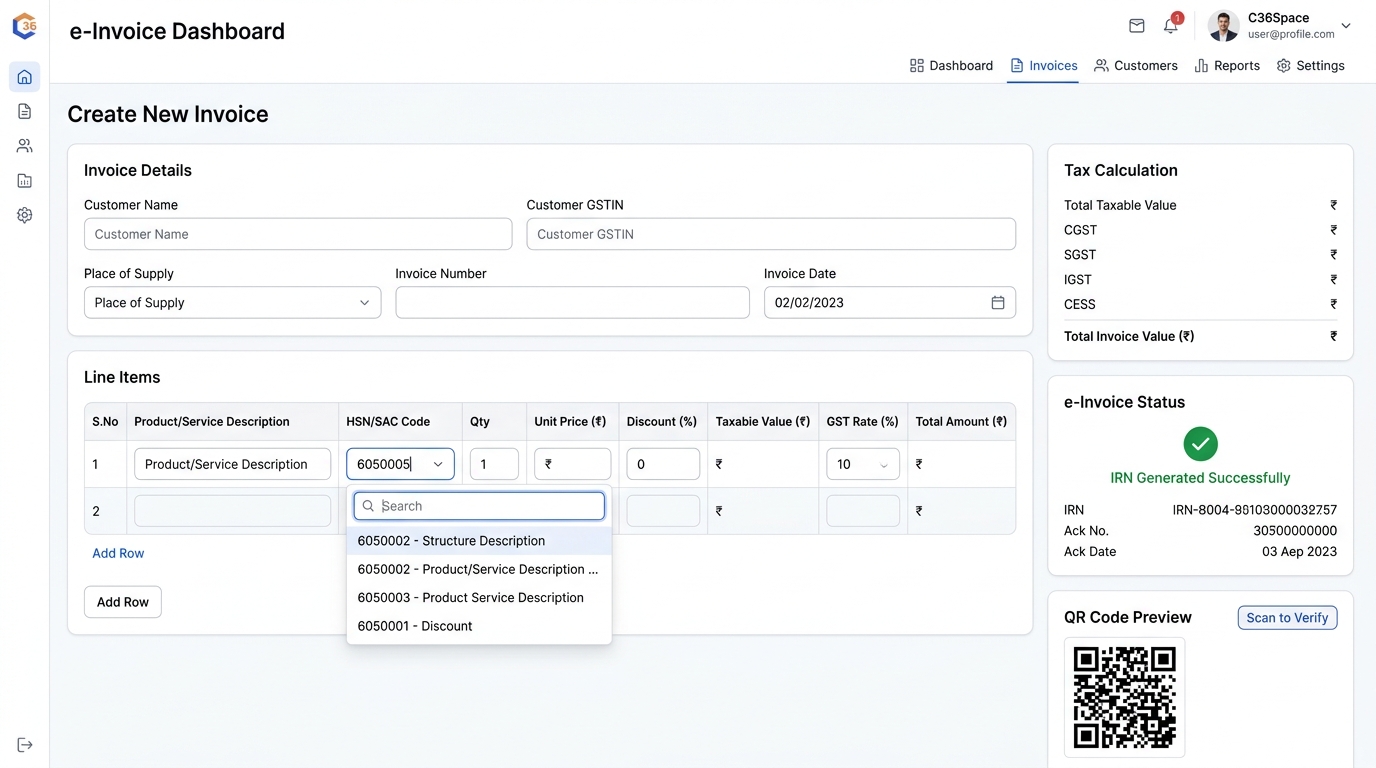Open the reports chart icon in sidebar

(x=25, y=181)
